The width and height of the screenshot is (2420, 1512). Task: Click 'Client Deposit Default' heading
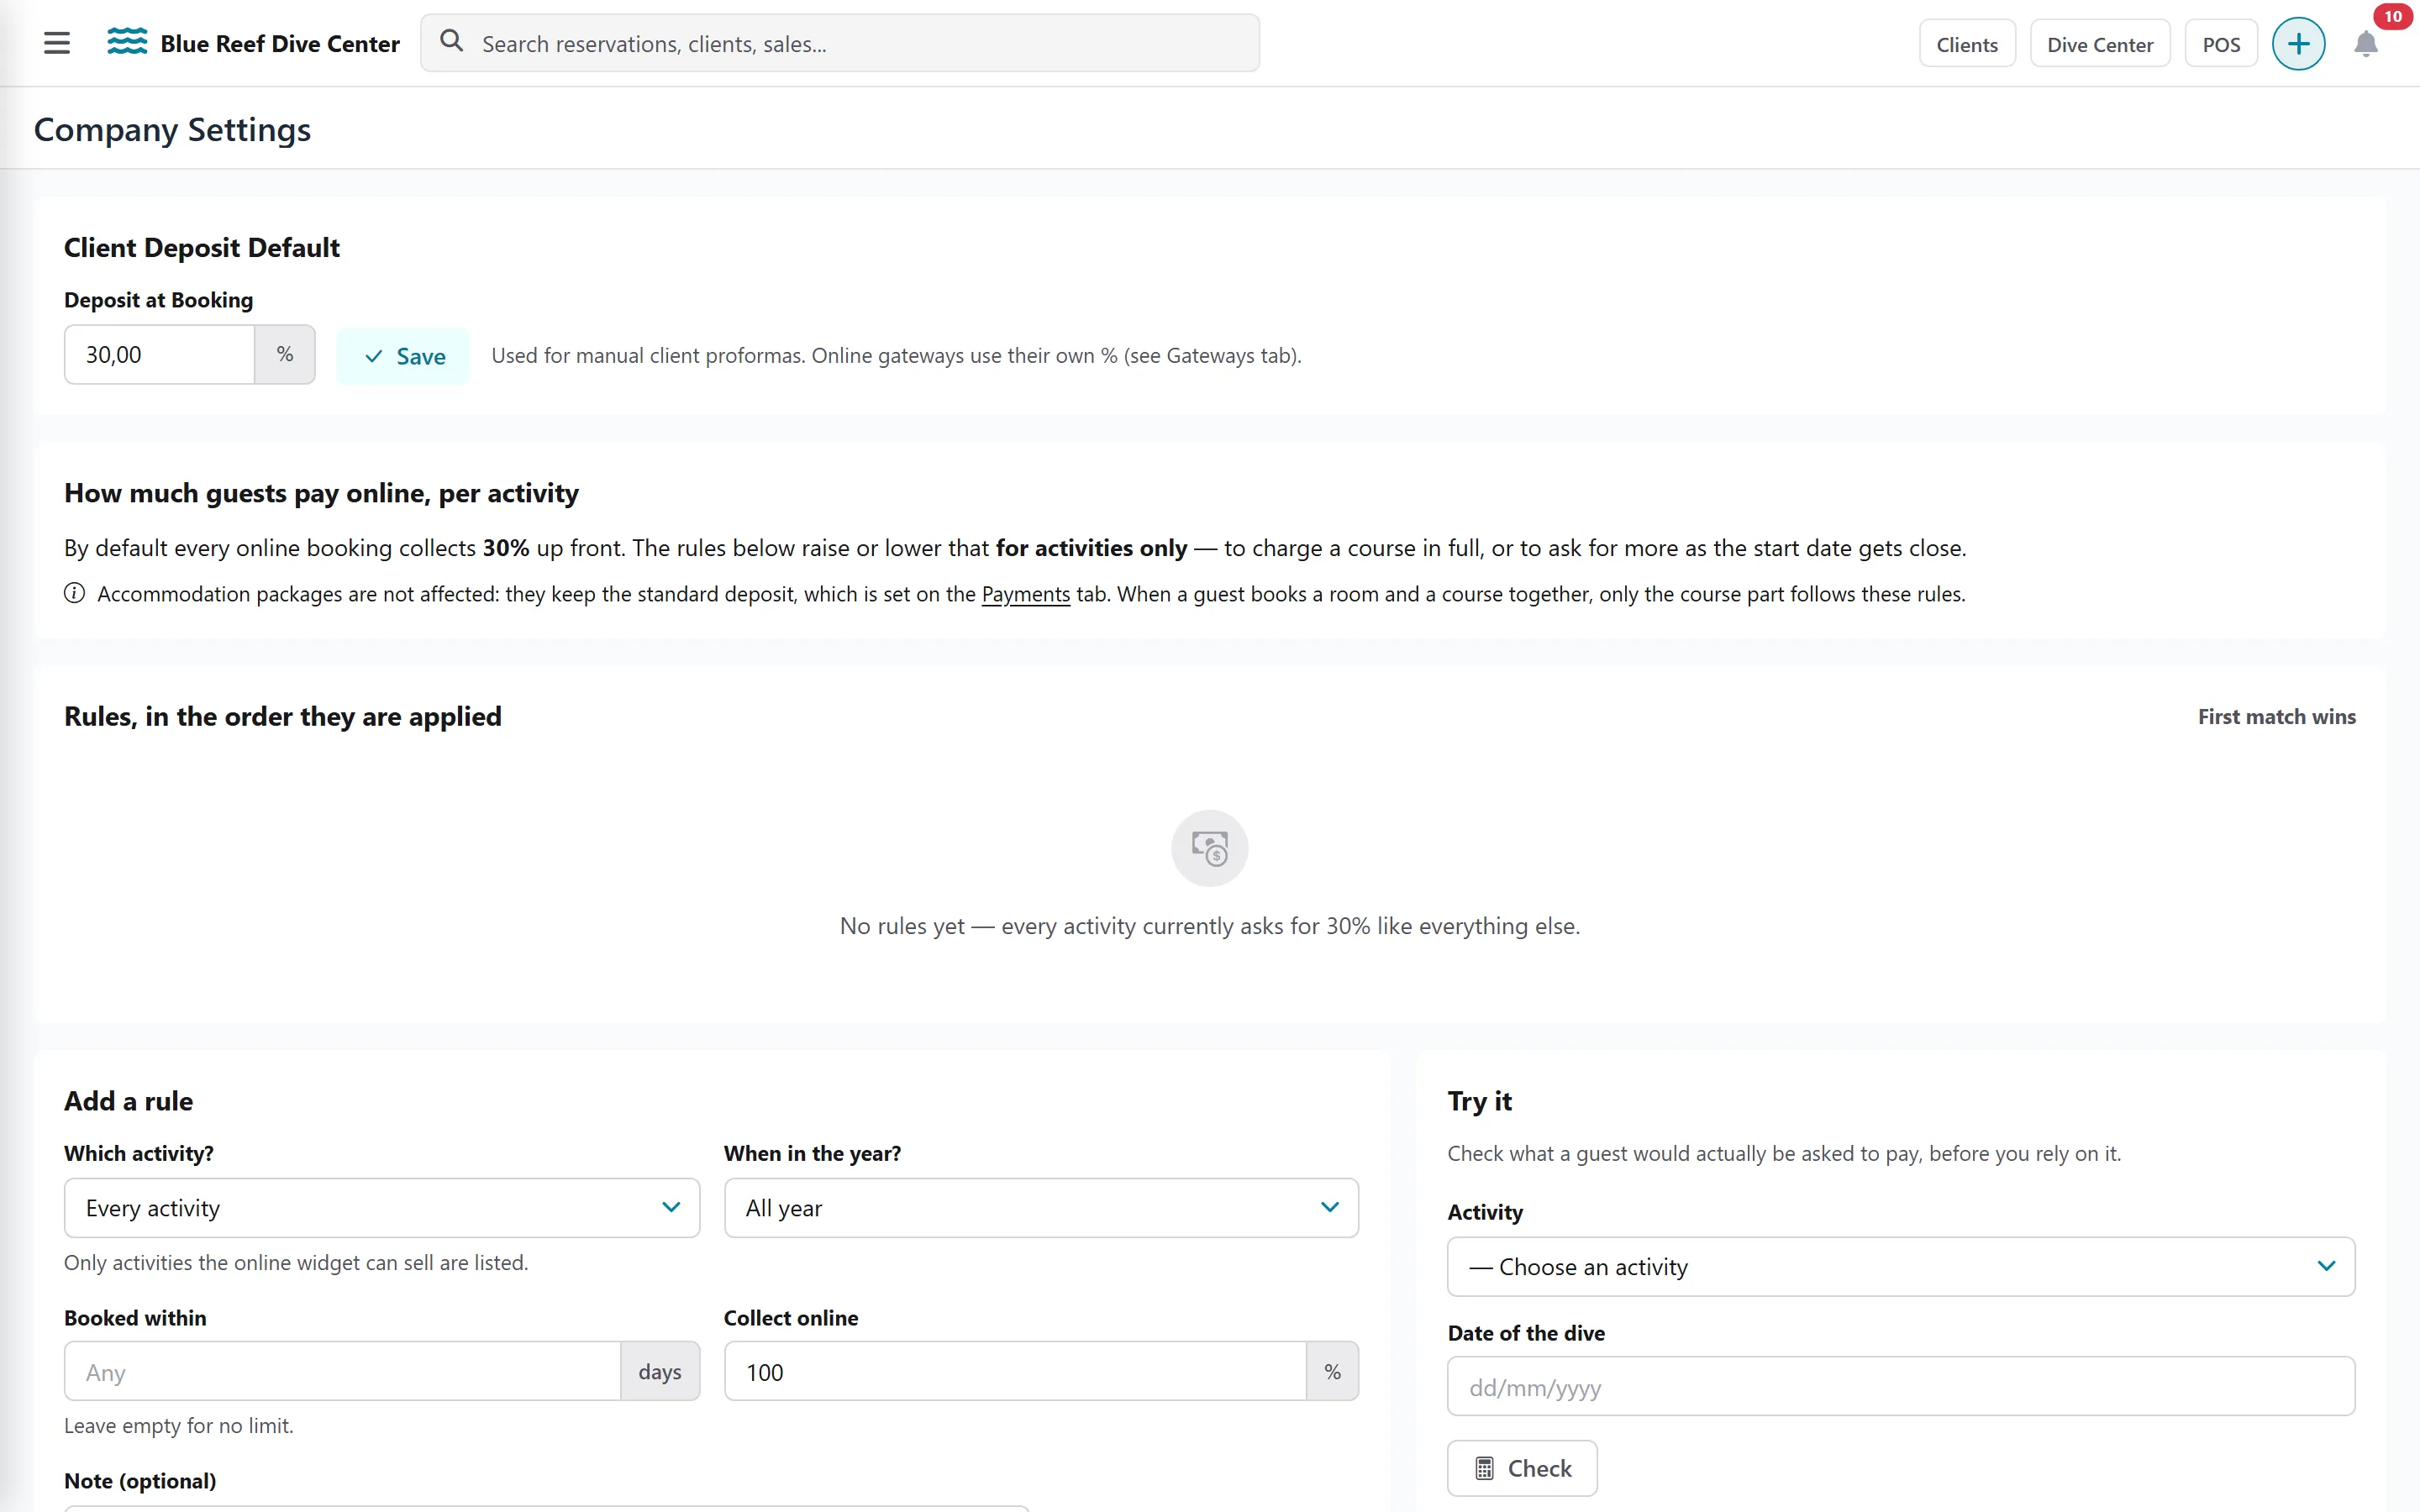[x=201, y=247]
